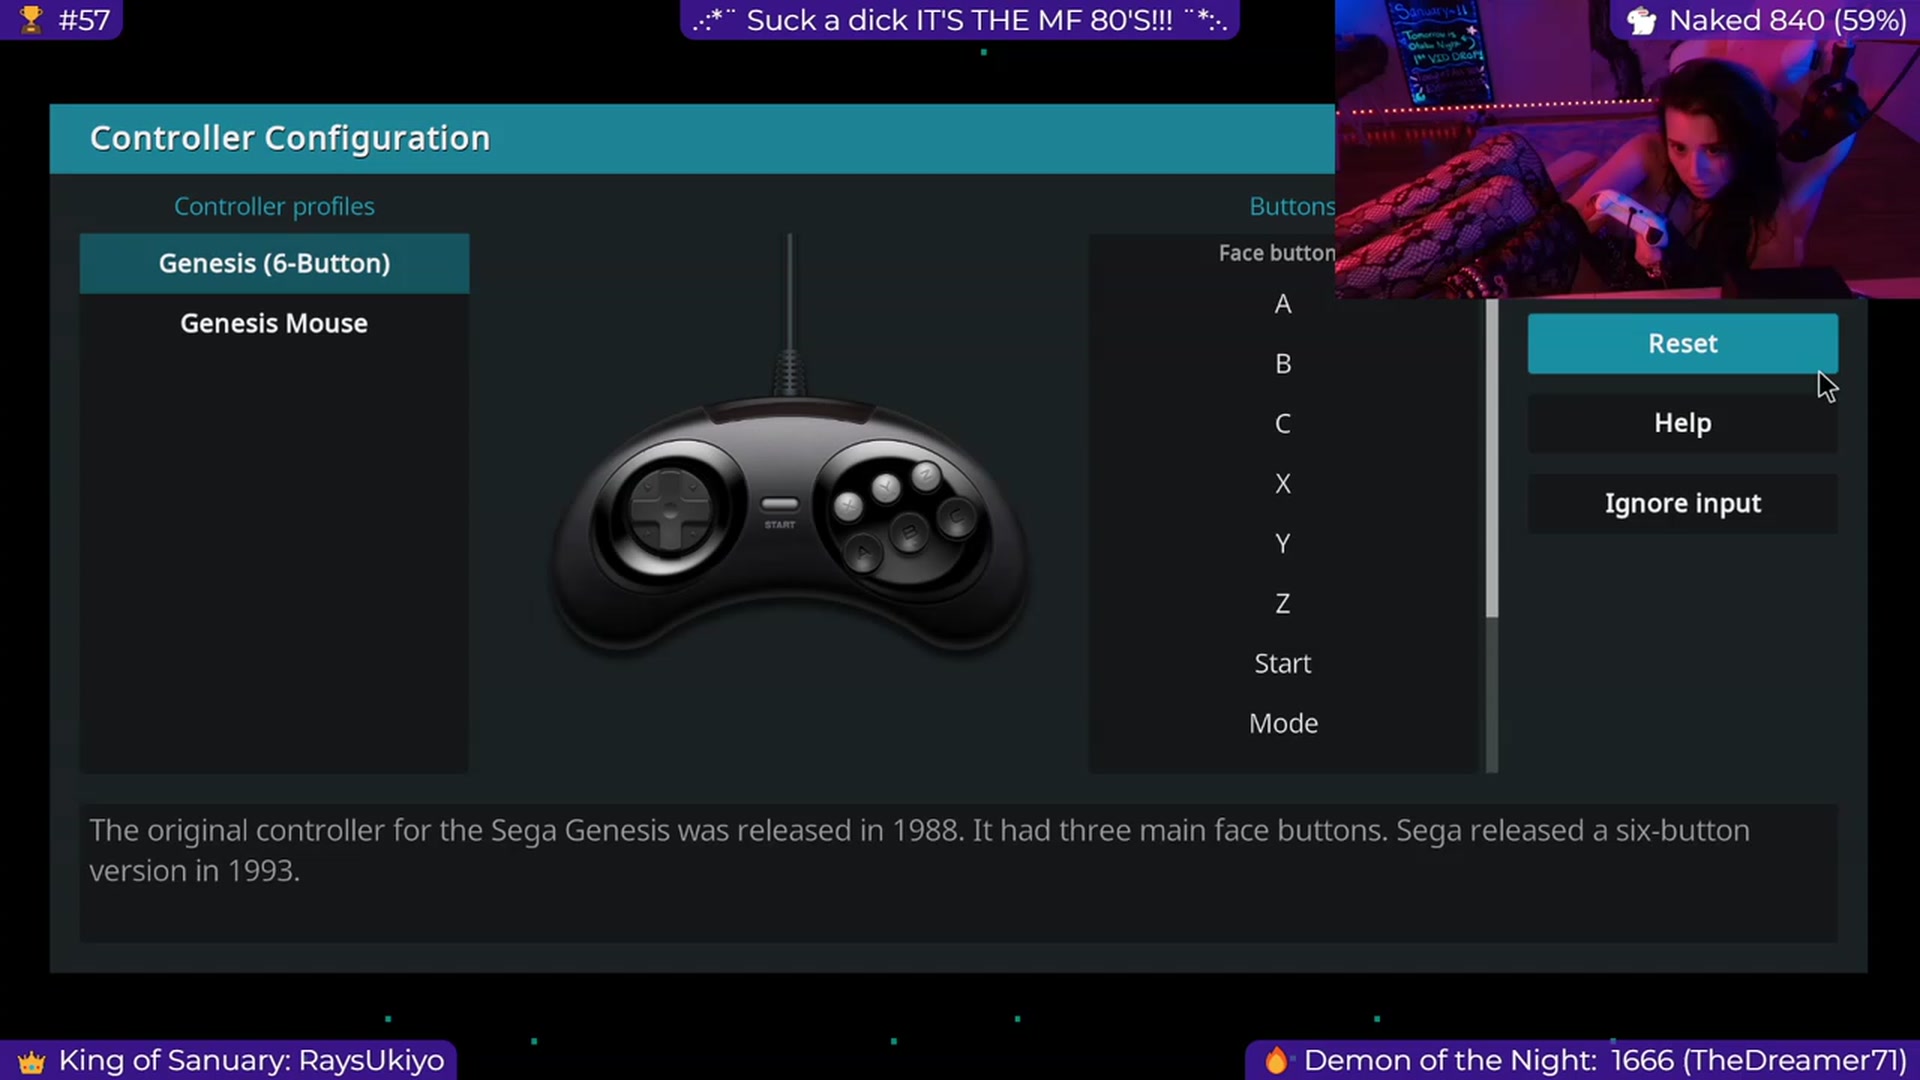The width and height of the screenshot is (1920, 1080).
Task: Map the Z face button
Action: click(1283, 604)
